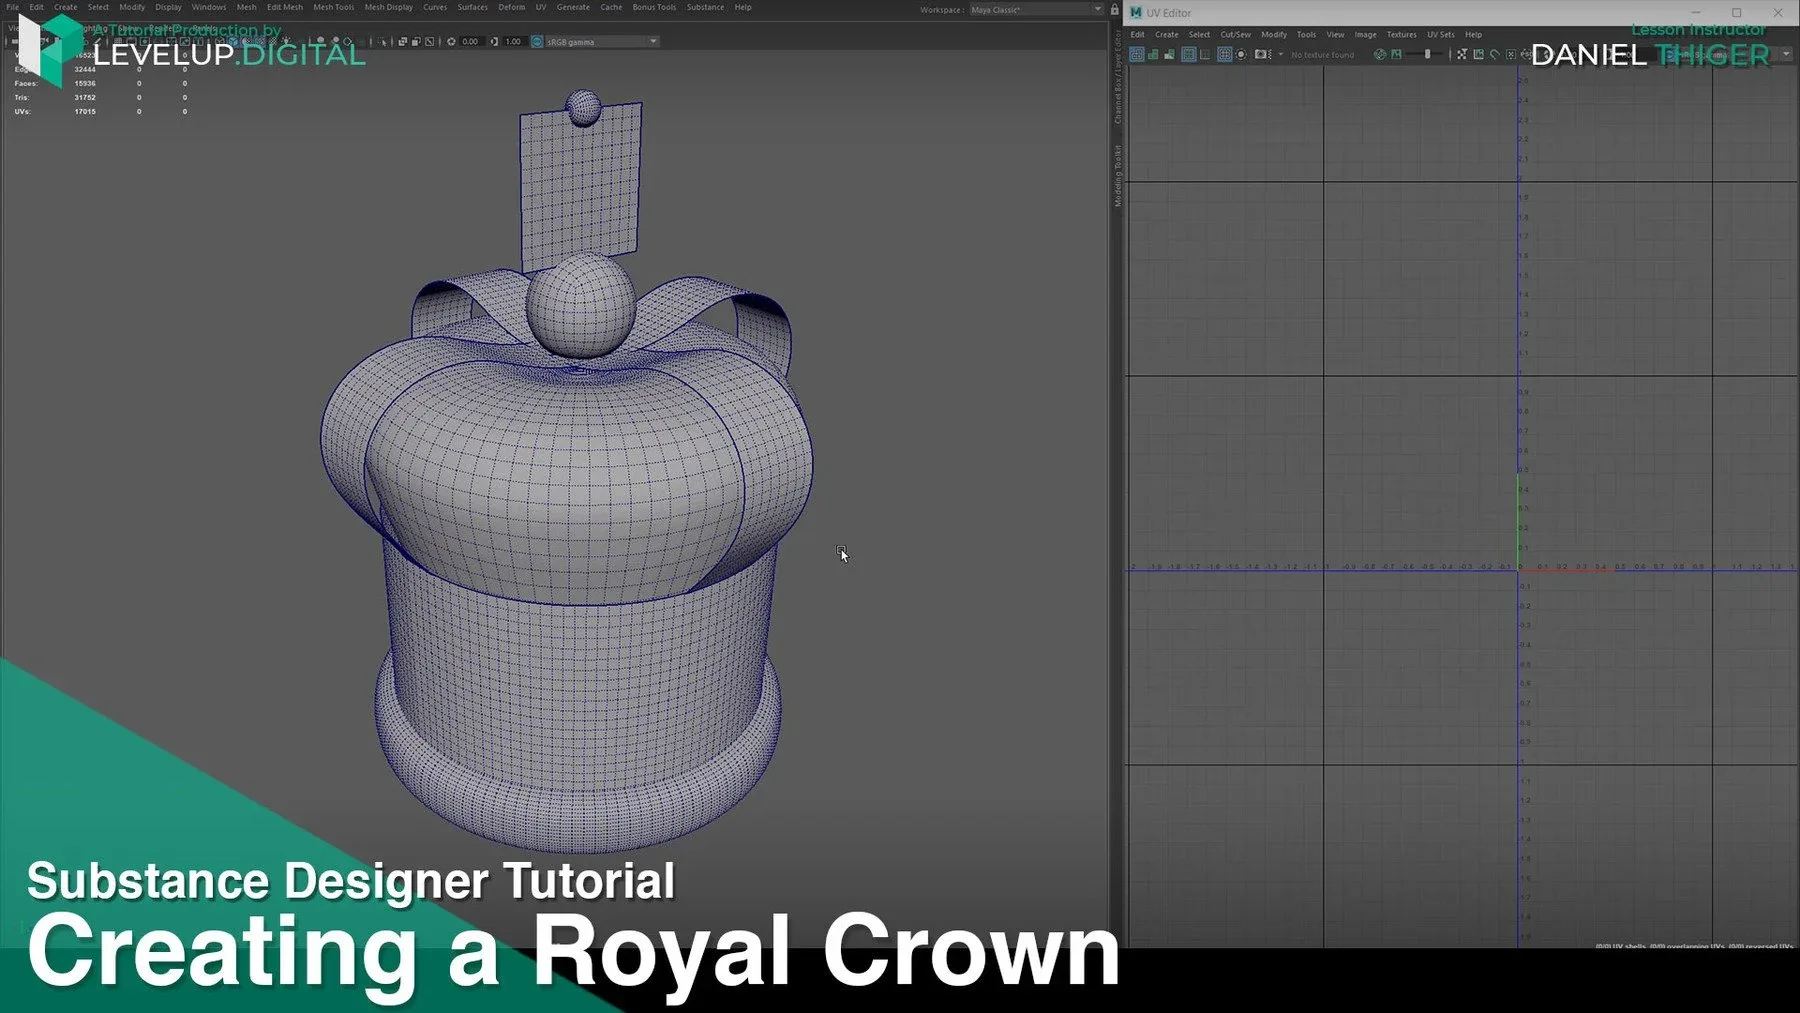Toggle UV distortion shader icon in UV Editor
This screenshot has width=1800, height=1013.
(1169, 55)
